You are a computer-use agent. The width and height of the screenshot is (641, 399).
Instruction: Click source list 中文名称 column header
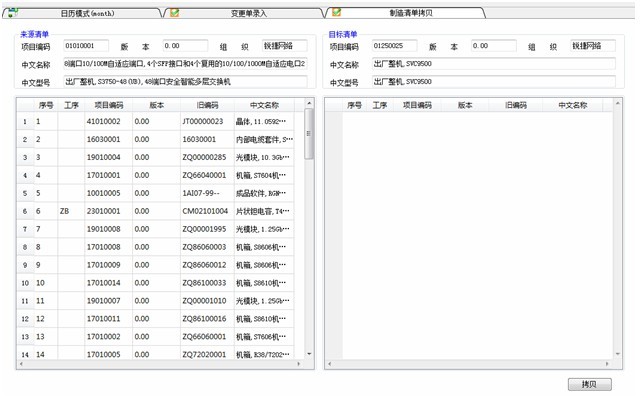point(264,105)
